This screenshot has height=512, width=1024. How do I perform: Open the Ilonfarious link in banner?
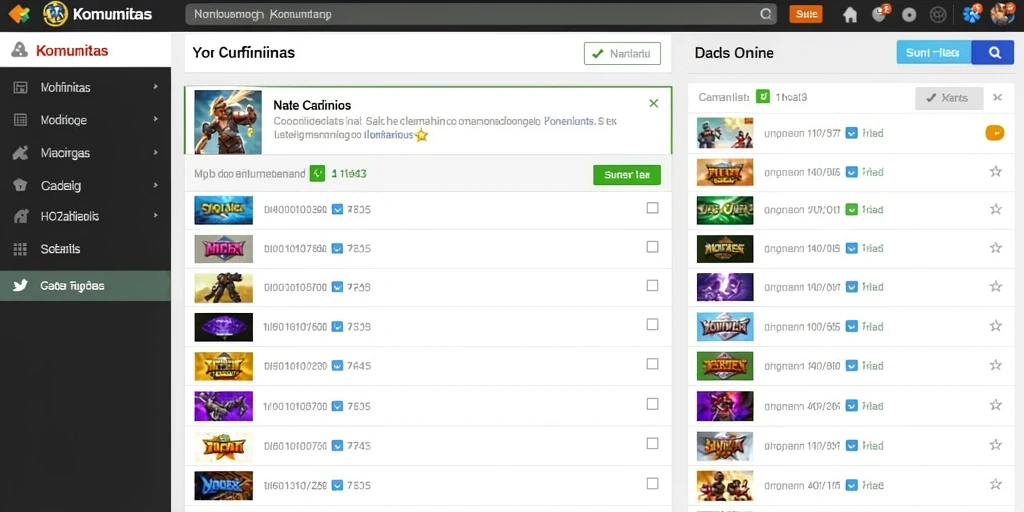click(389, 135)
